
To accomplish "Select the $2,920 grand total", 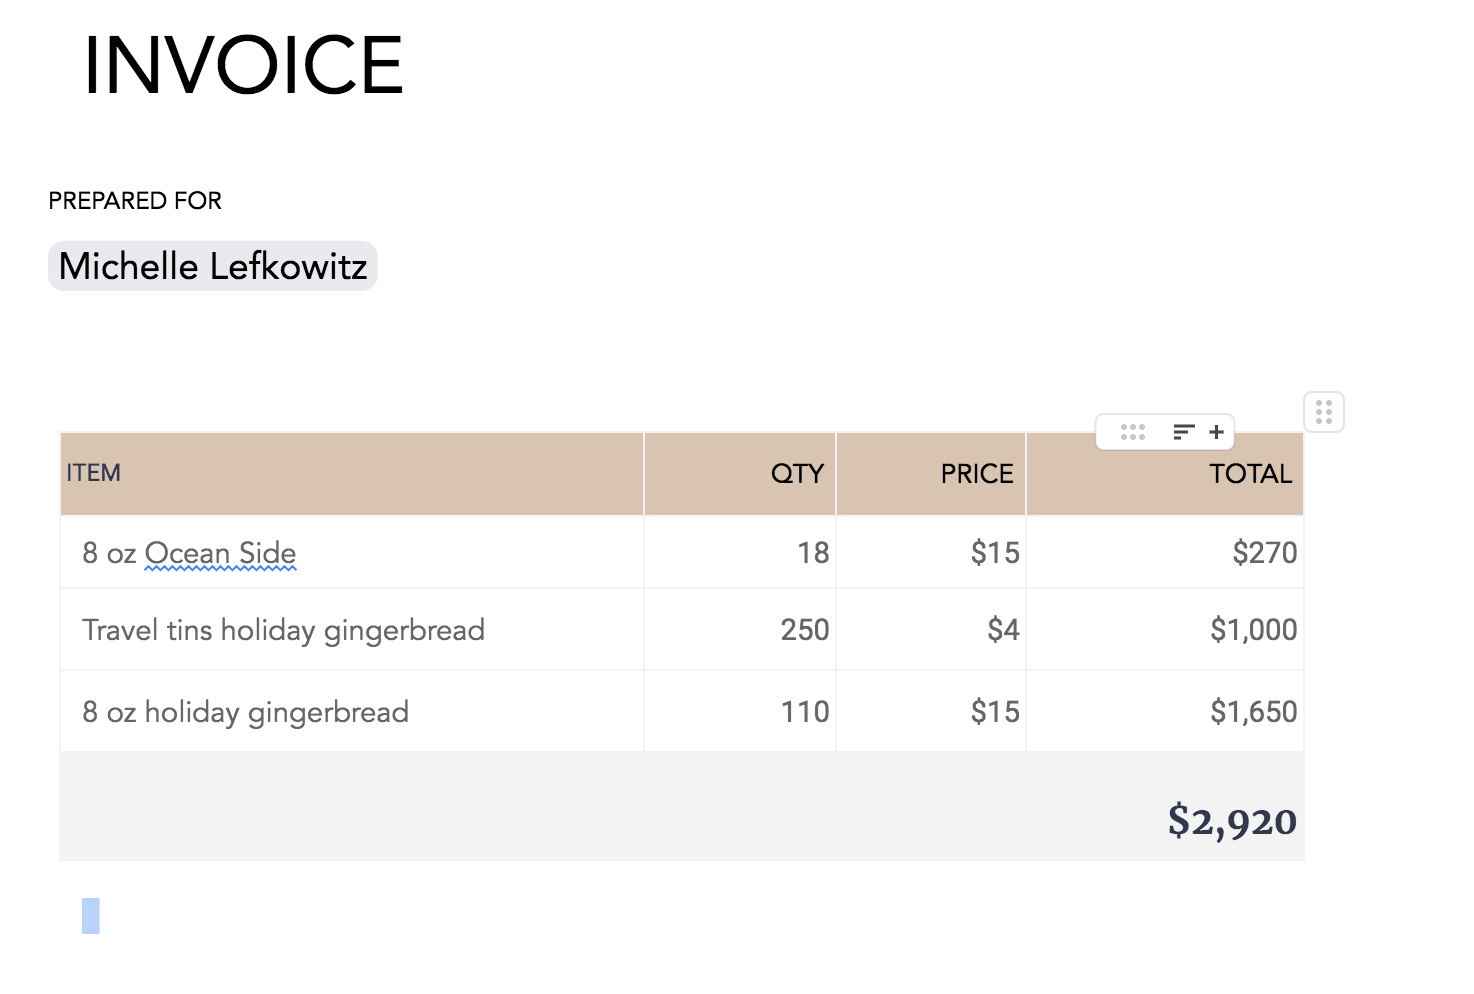I will click(1232, 821).
